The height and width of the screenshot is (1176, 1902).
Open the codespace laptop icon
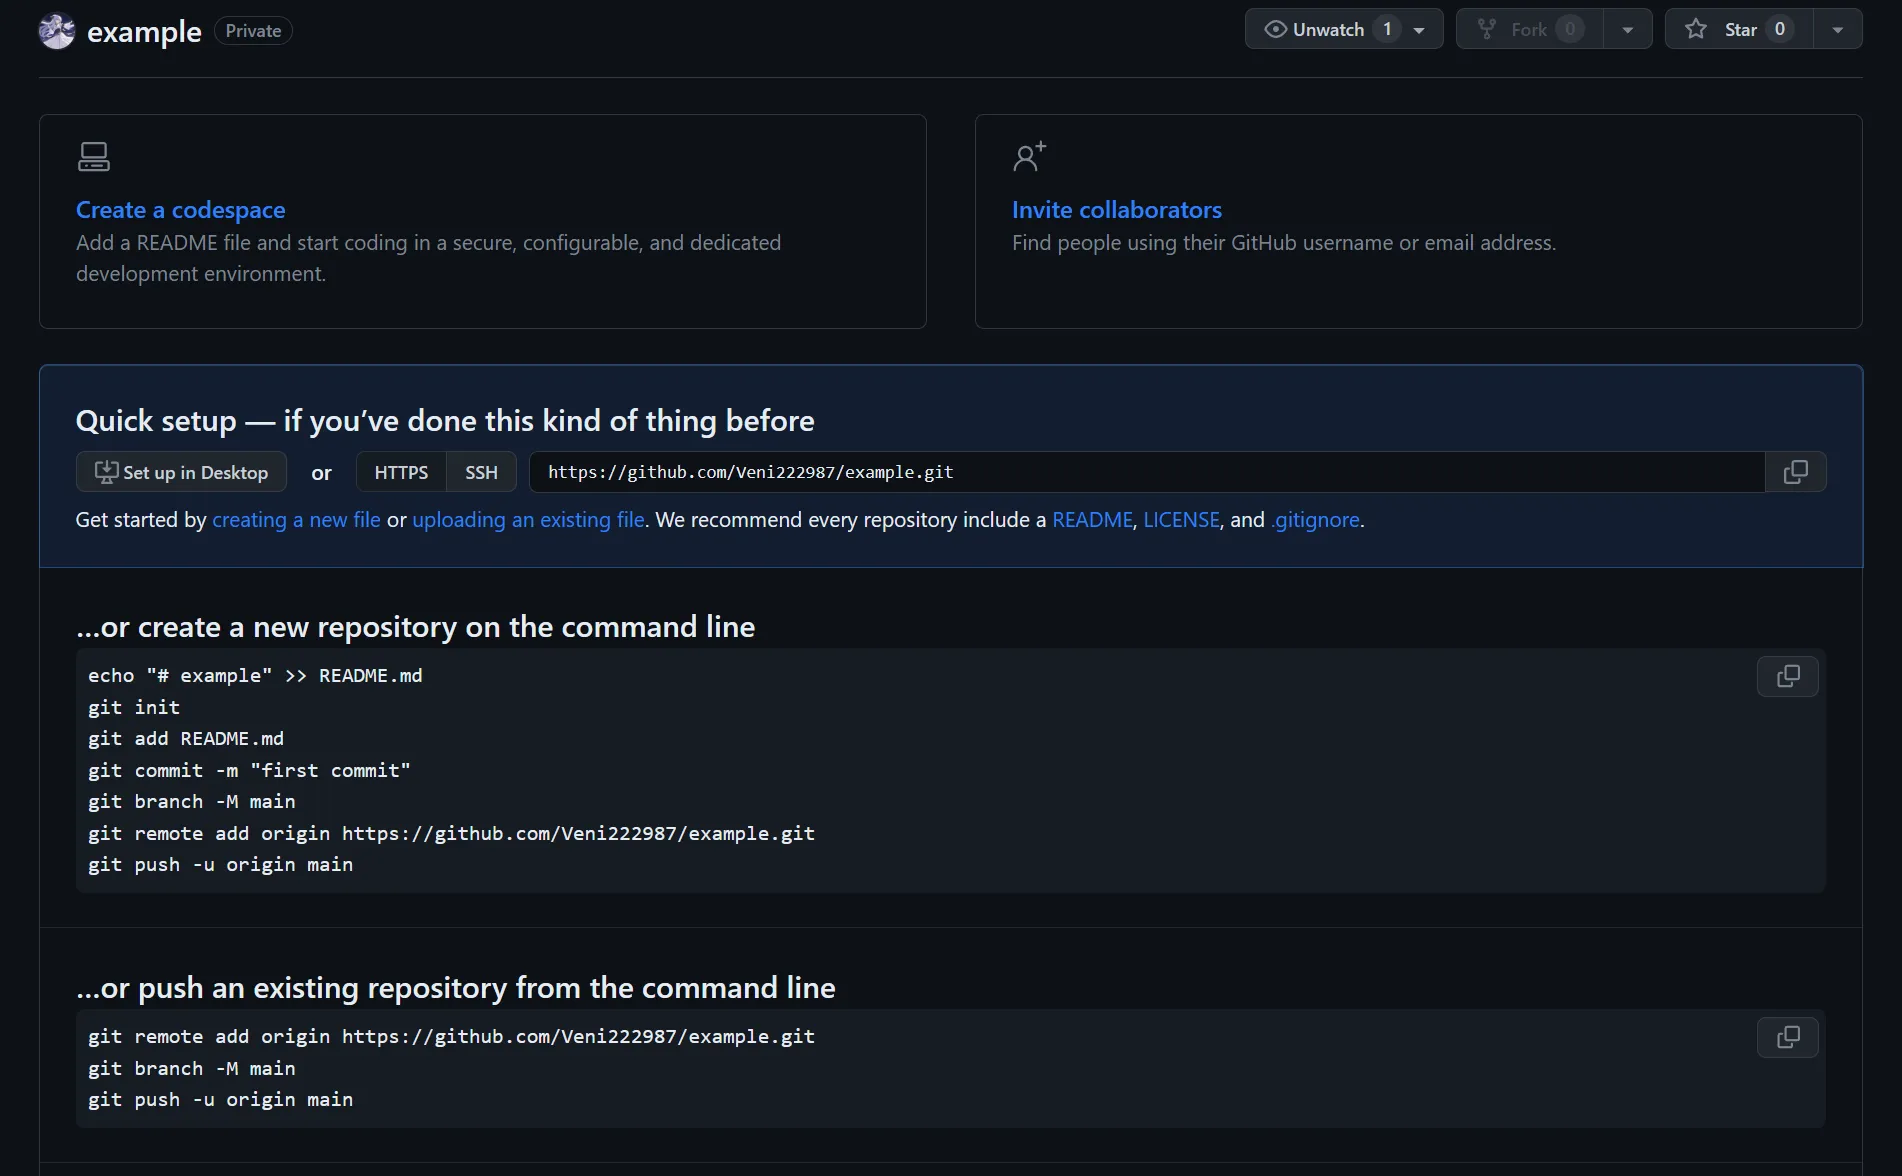click(94, 156)
